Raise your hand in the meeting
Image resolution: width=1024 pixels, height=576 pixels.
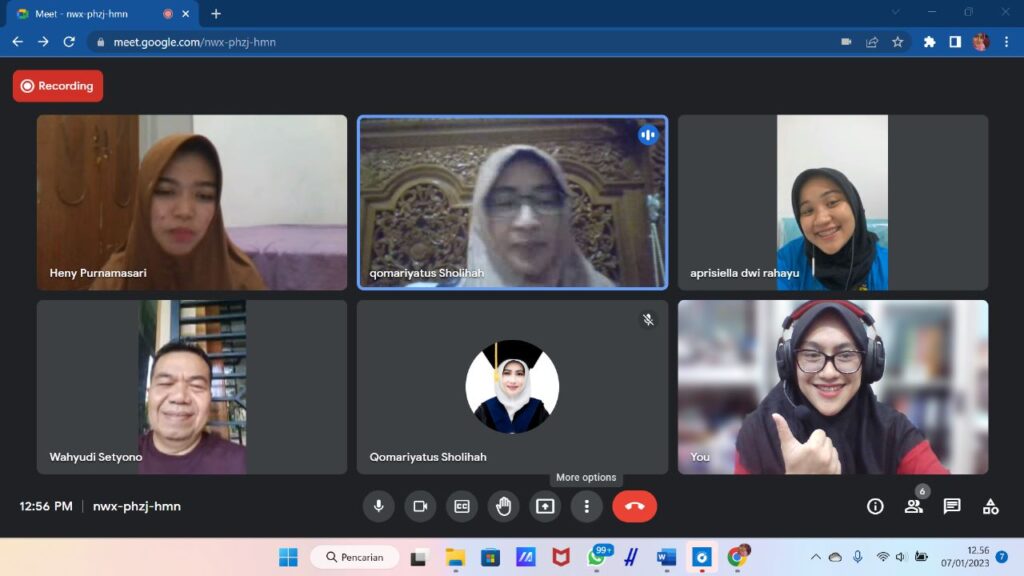(503, 506)
